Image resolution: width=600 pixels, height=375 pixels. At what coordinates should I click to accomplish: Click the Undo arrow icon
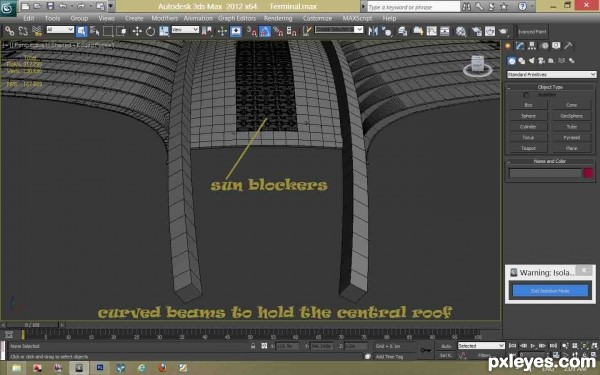tap(63, 6)
